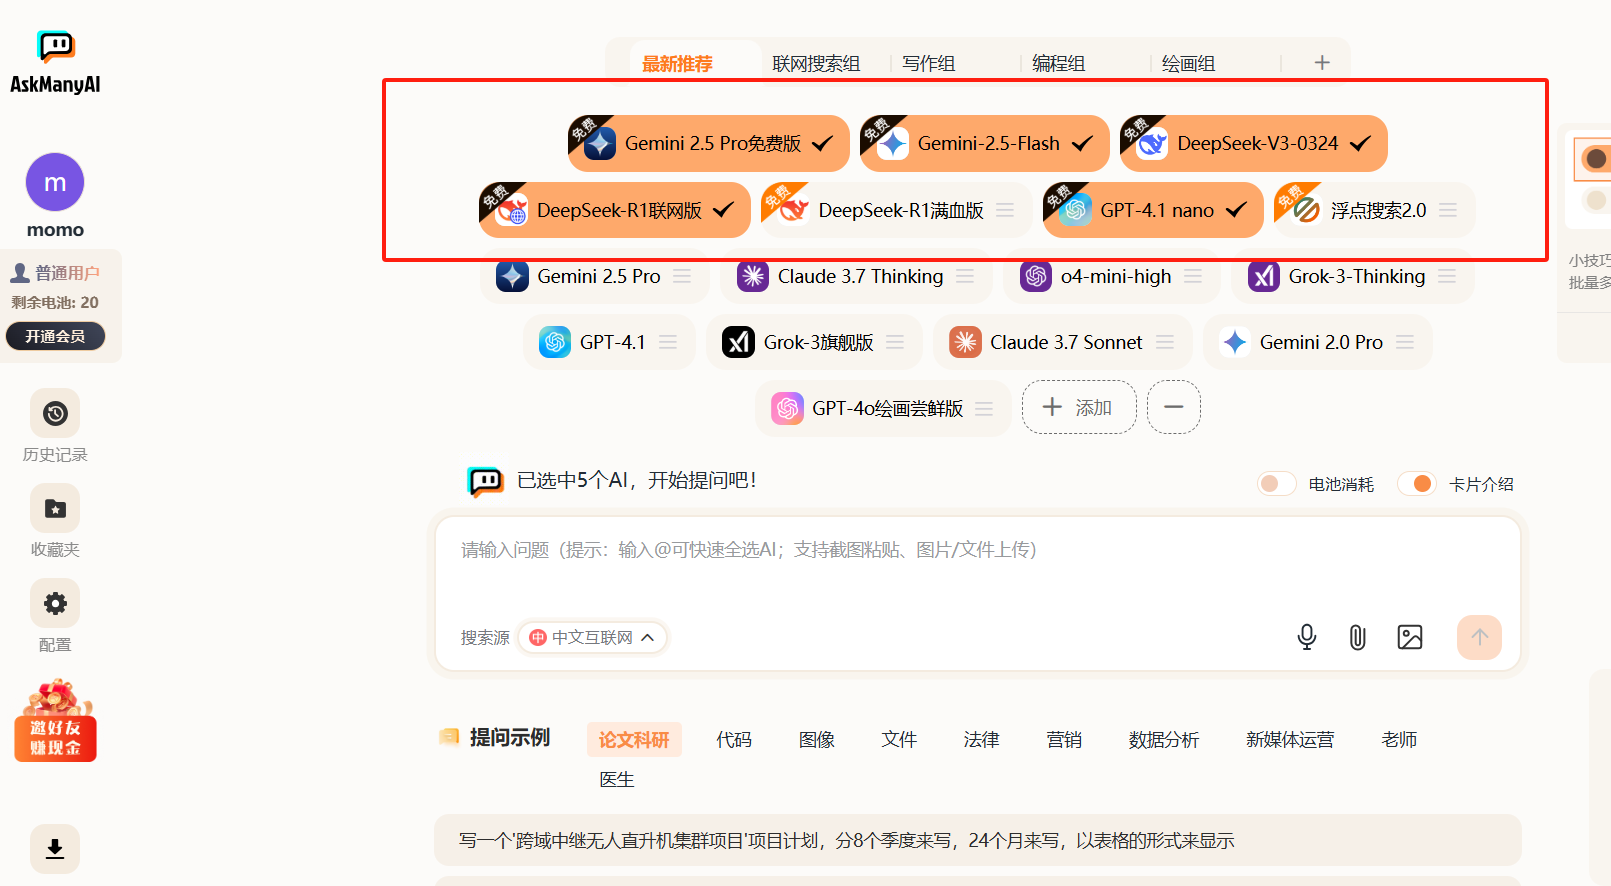This screenshot has width=1611, height=886.
Task: Open the 历史记录 history icon
Action: (55, 413)
